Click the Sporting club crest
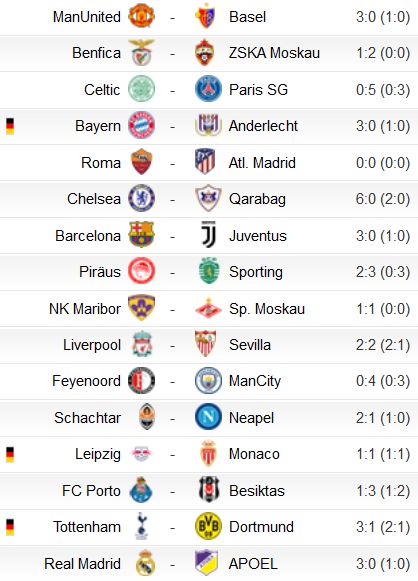The width and height of the screenshot is (418, 581). [x=209, y=271]
